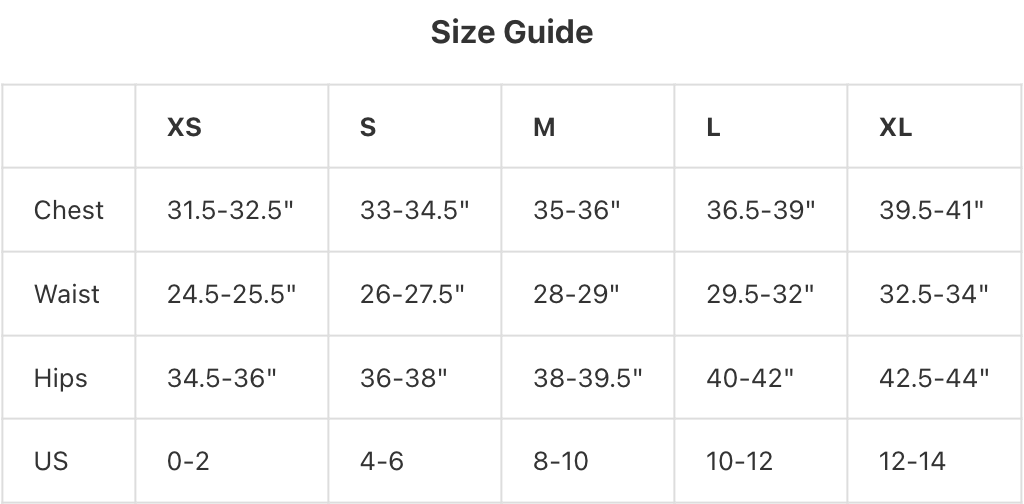Image resolution: width=1024 pixels, height=504 pixels.
Task: Select S waist value 26-27.5"
Action: 414,294
